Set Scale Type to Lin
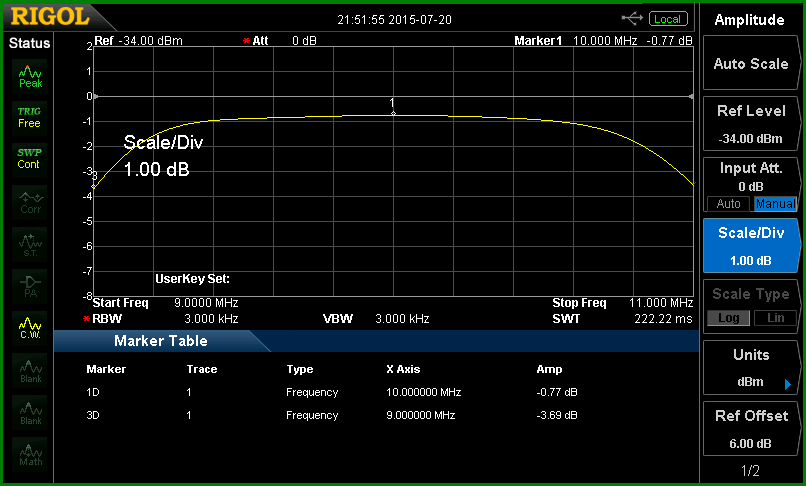Viewport: 806px width, 486px height. click(x=775, y=318)
